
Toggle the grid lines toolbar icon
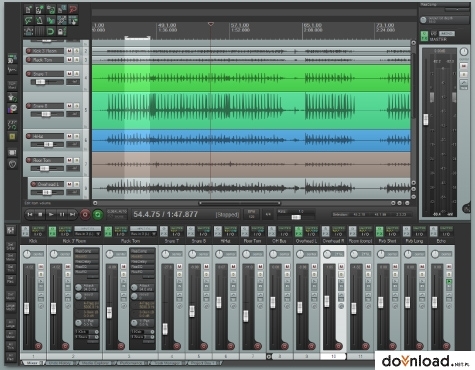pos(40,32)
